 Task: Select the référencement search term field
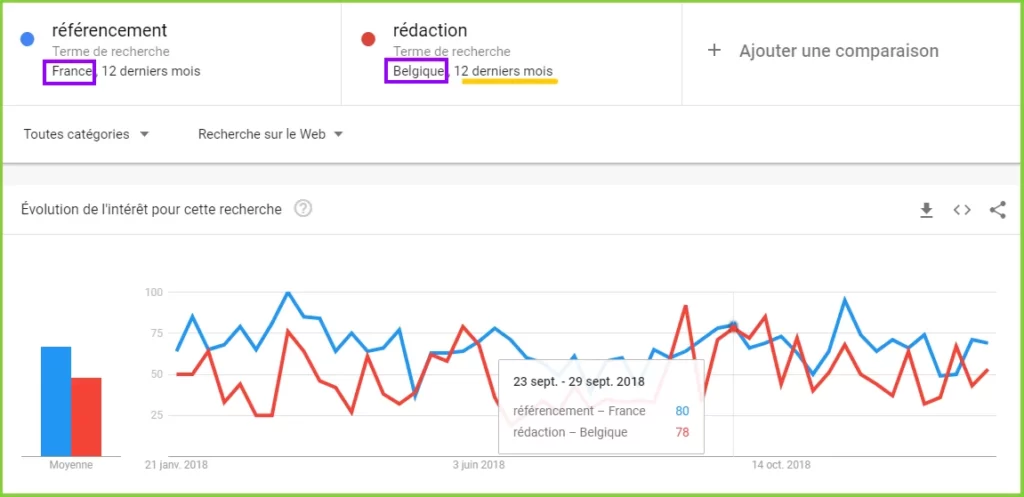(109, 30)
